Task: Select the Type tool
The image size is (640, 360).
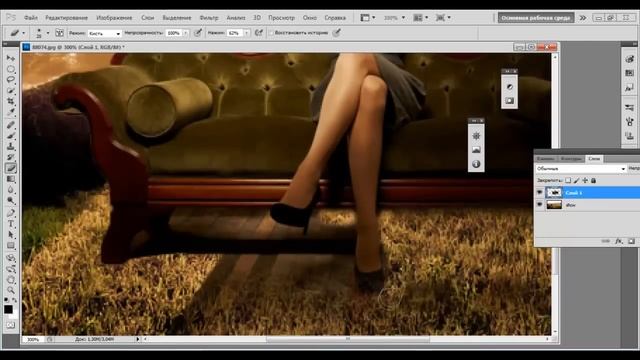Action: pyautogui.click(x=11, y=224)
